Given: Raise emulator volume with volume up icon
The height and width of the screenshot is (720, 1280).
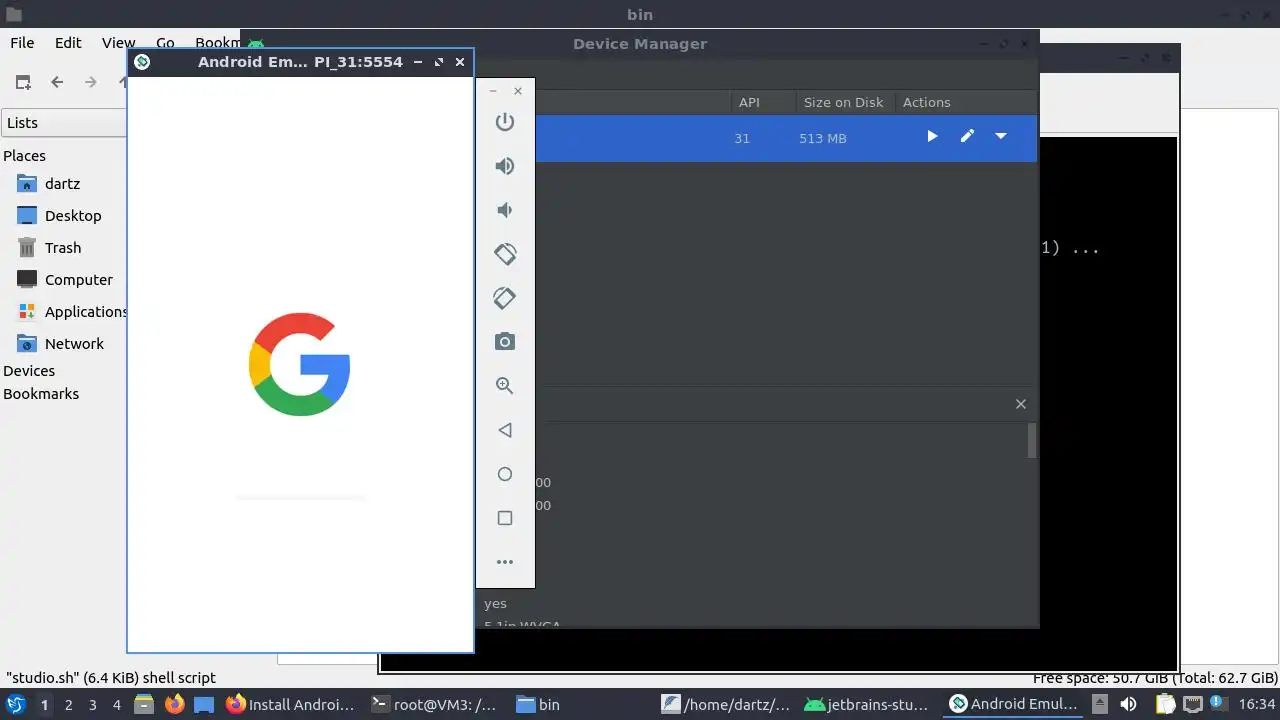Looking at the screenshot, I should (x=505, y=166).
